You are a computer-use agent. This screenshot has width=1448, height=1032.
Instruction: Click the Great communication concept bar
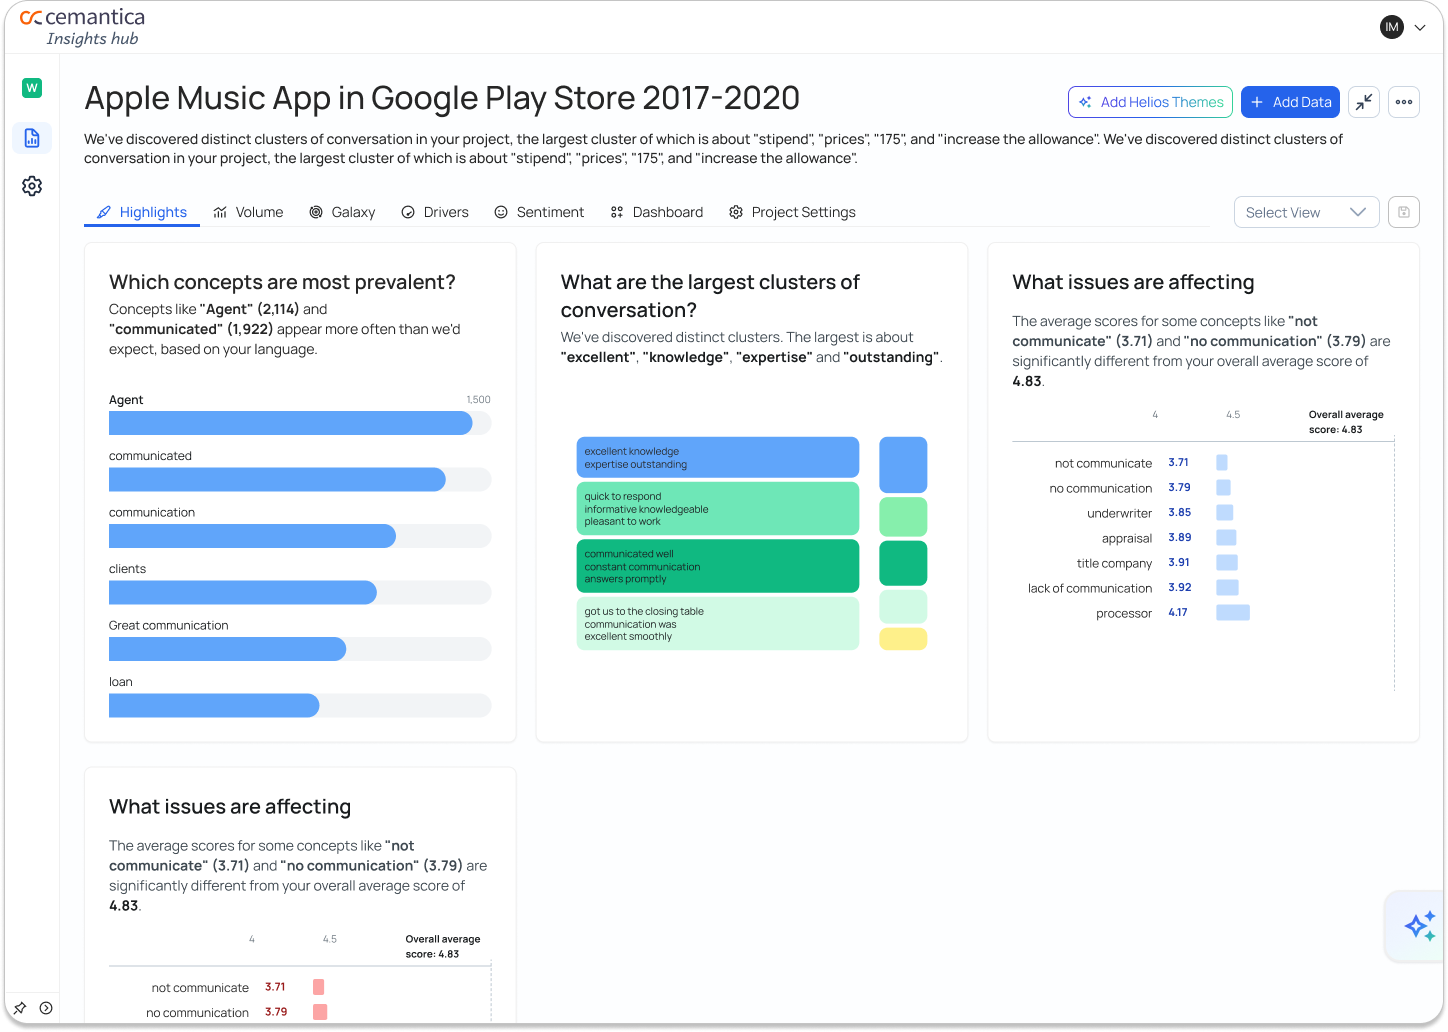pyautogui.click(x=300, y=649)
